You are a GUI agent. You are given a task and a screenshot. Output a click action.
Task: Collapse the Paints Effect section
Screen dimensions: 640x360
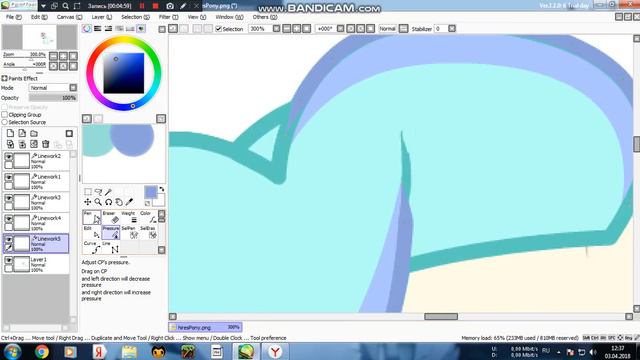[x=4, y=78]
